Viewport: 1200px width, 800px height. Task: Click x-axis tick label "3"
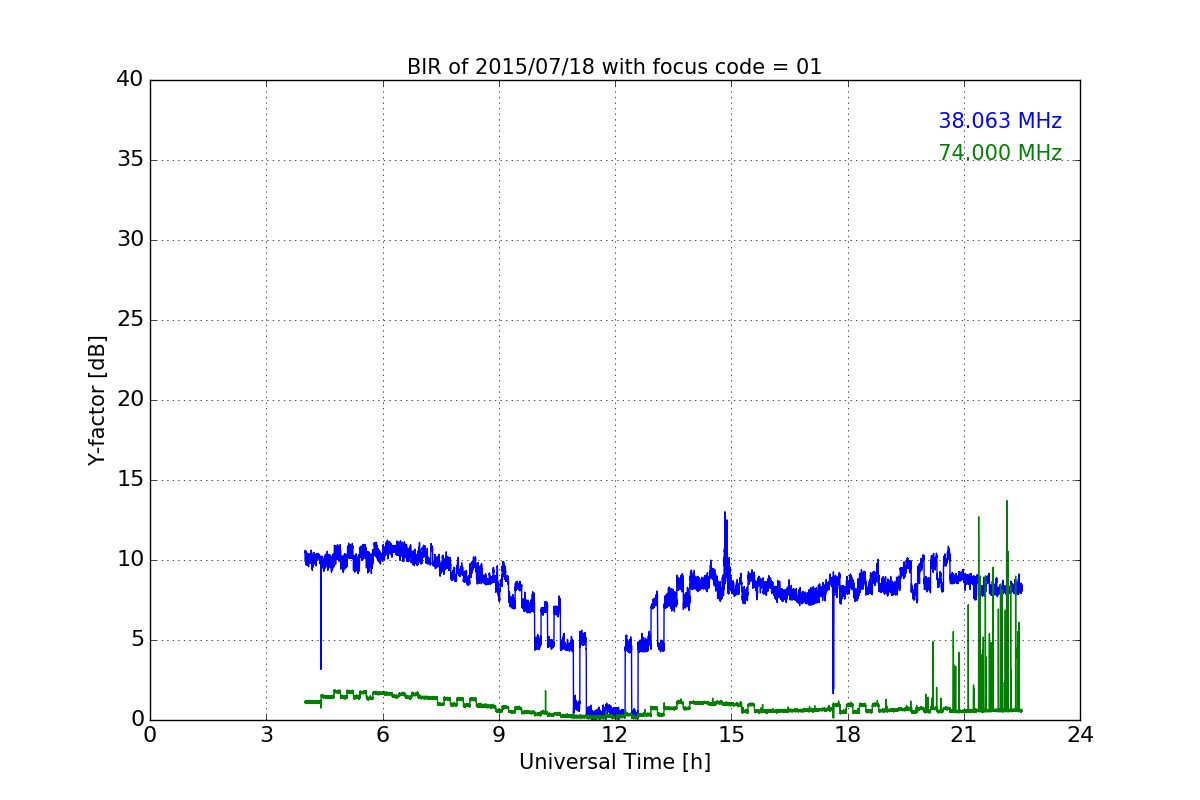[x=266, y=735]
